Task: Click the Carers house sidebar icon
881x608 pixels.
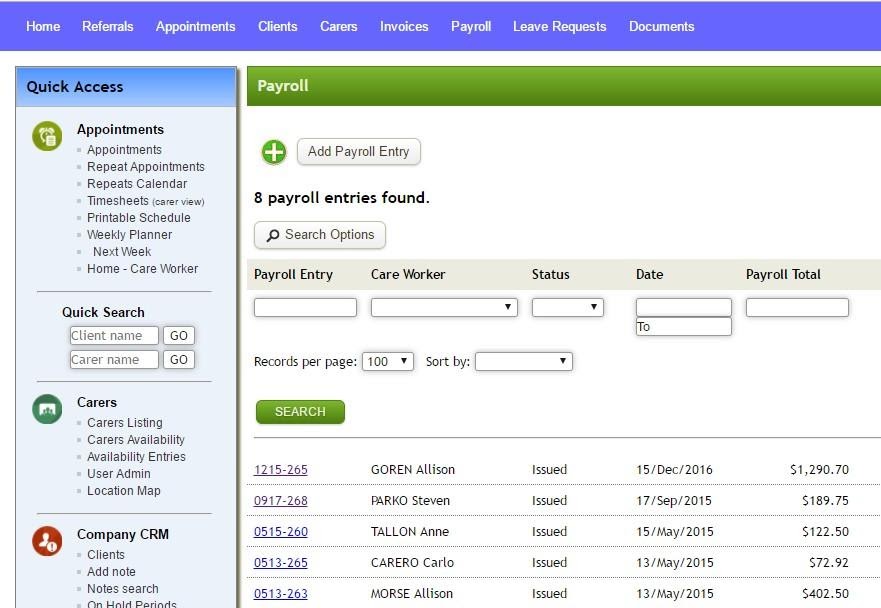Action: pyautogui.click(x=47, y=408)
